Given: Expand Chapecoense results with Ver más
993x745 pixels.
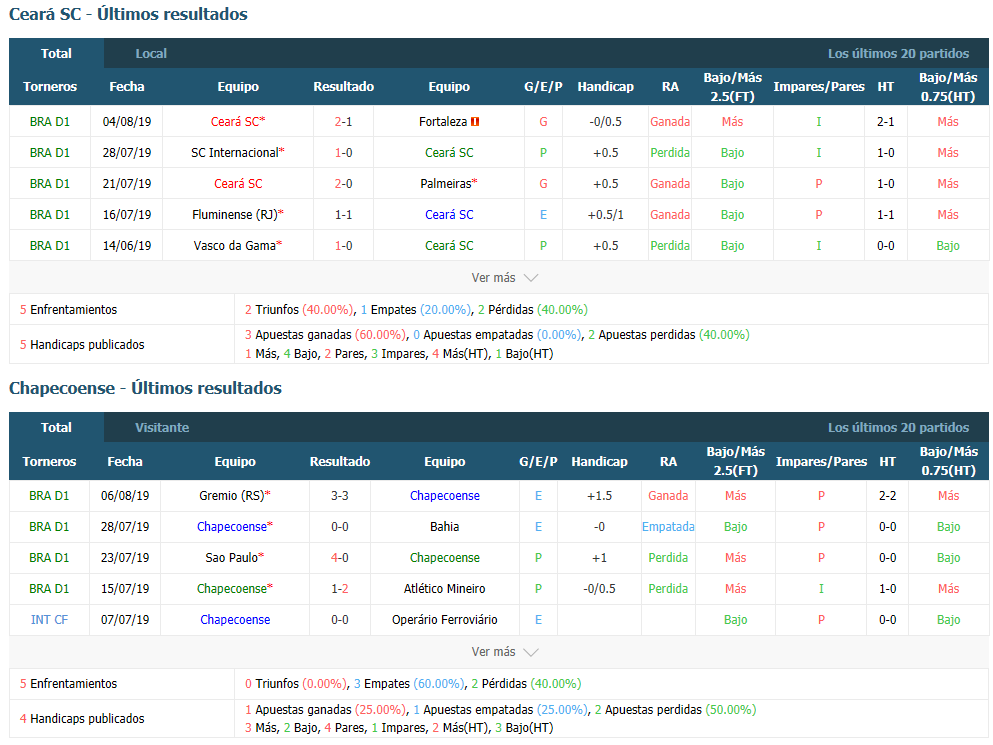Looking at the screenshot, I should click(x=504, y=651).
